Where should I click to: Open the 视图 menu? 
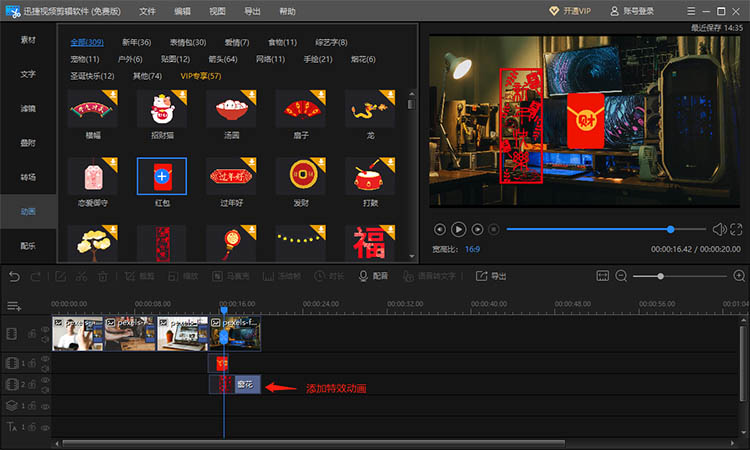coord(217,11)
